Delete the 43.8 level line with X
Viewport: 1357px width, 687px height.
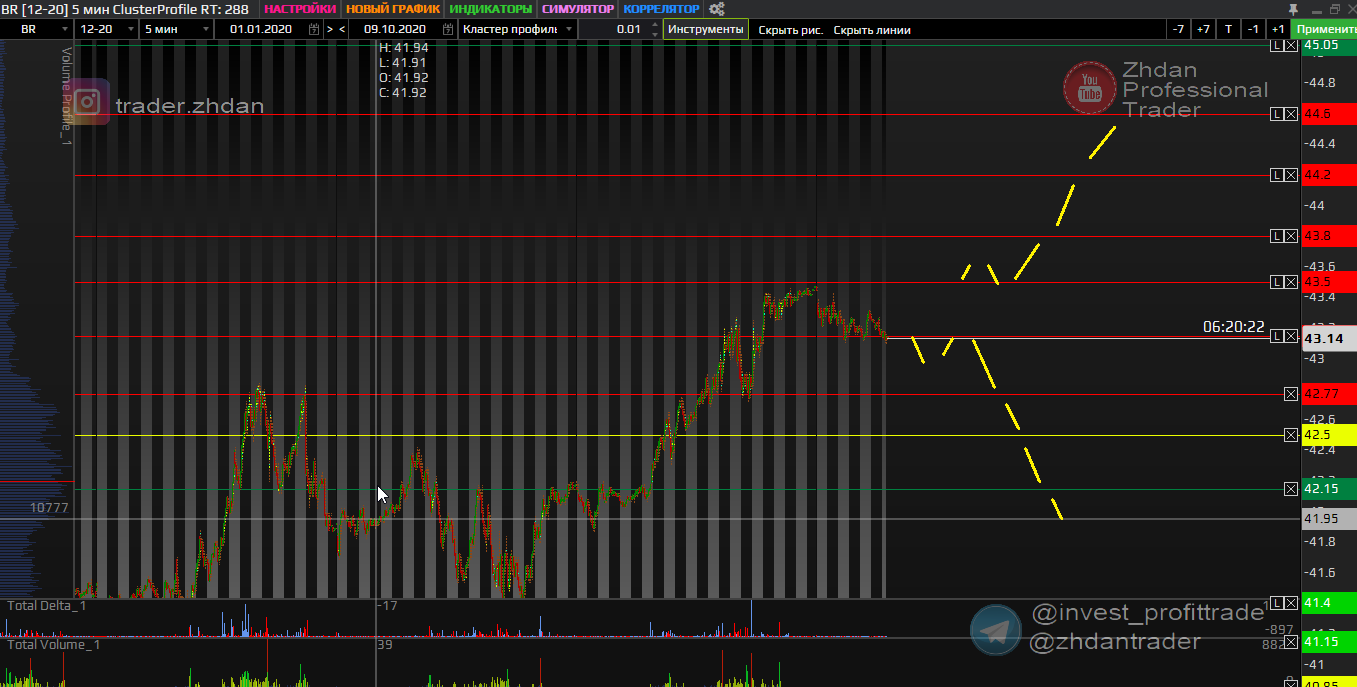click(x=1291, y=236)
